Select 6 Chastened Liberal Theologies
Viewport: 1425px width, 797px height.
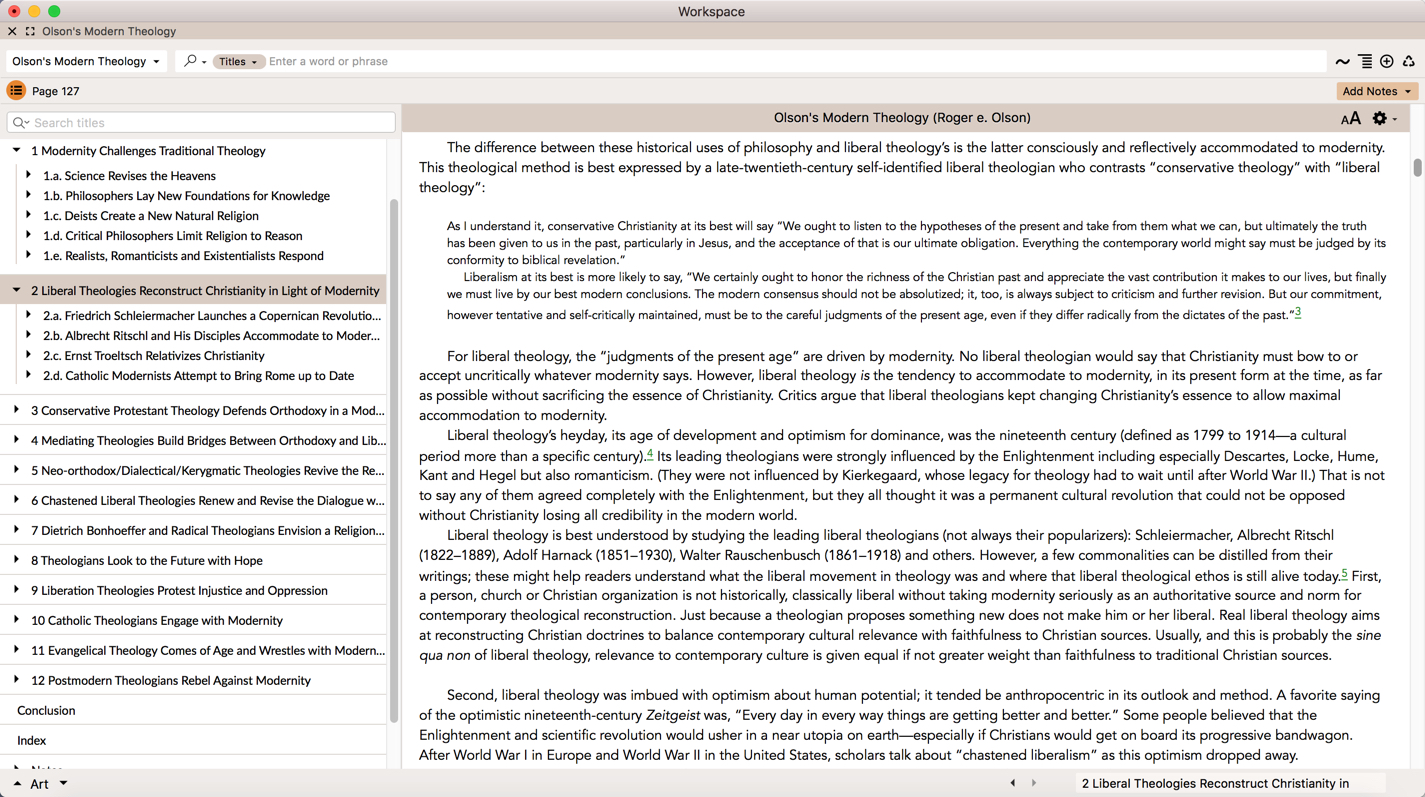coord(207,500)
